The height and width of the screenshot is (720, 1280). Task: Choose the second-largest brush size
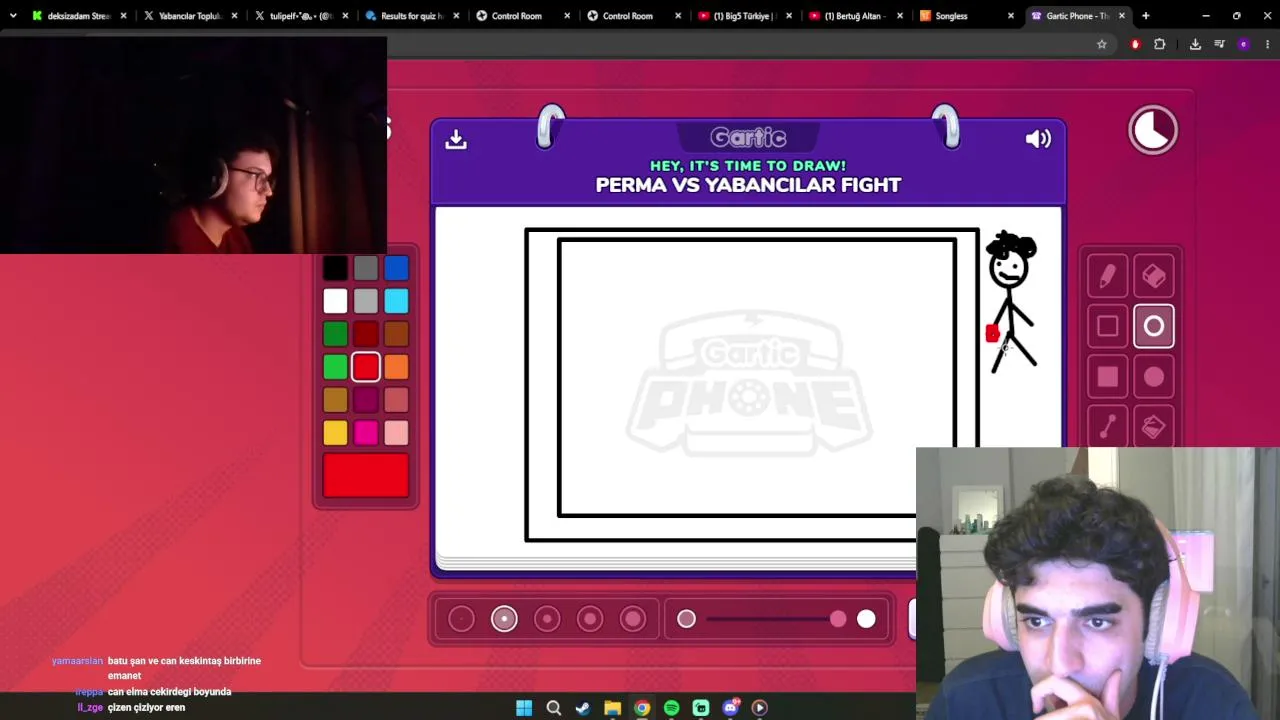point(590,620)
